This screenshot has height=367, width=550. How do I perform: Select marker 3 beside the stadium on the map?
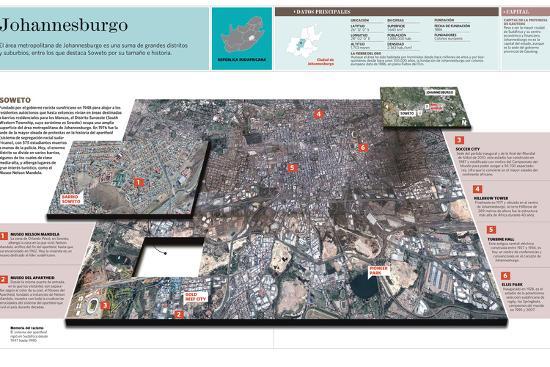tap(105, 305)
